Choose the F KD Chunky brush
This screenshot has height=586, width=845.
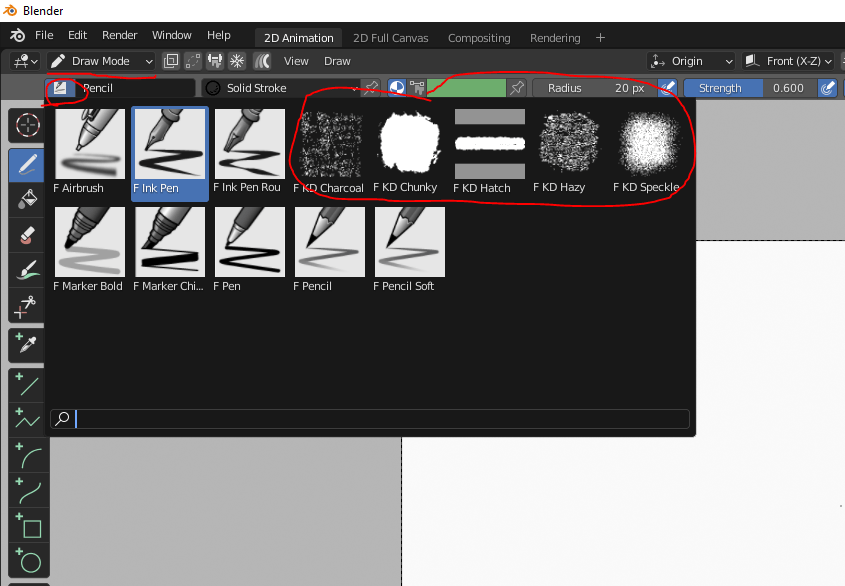[410, 153]
